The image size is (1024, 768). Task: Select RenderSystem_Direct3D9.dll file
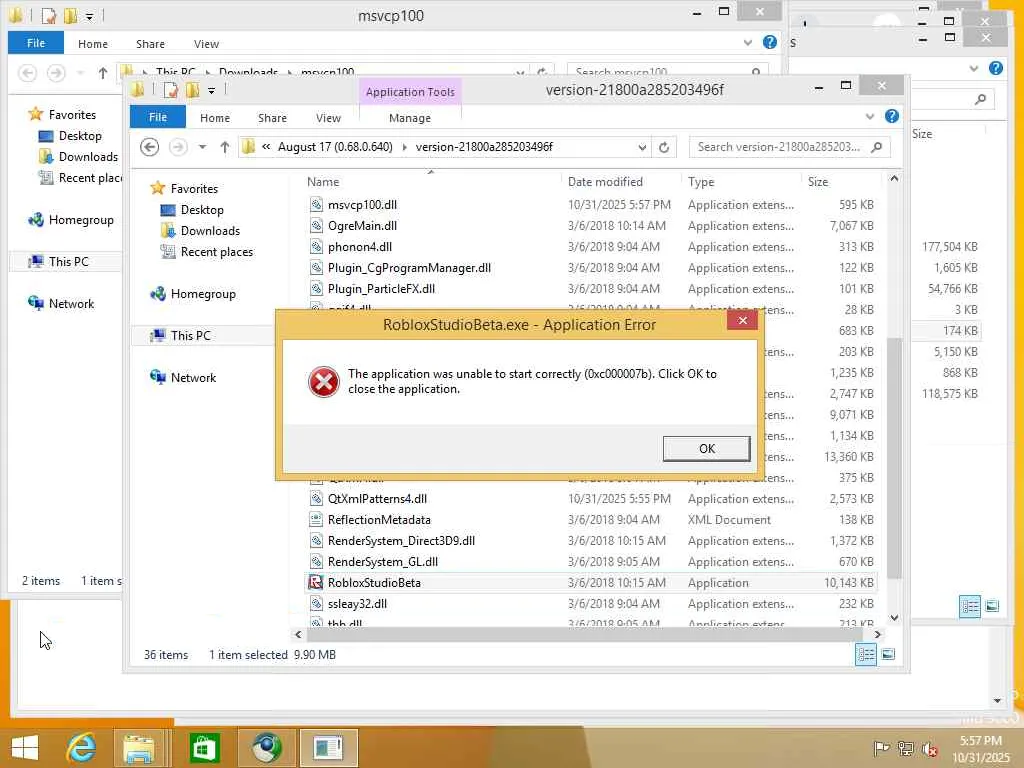(x=401, y=541)
